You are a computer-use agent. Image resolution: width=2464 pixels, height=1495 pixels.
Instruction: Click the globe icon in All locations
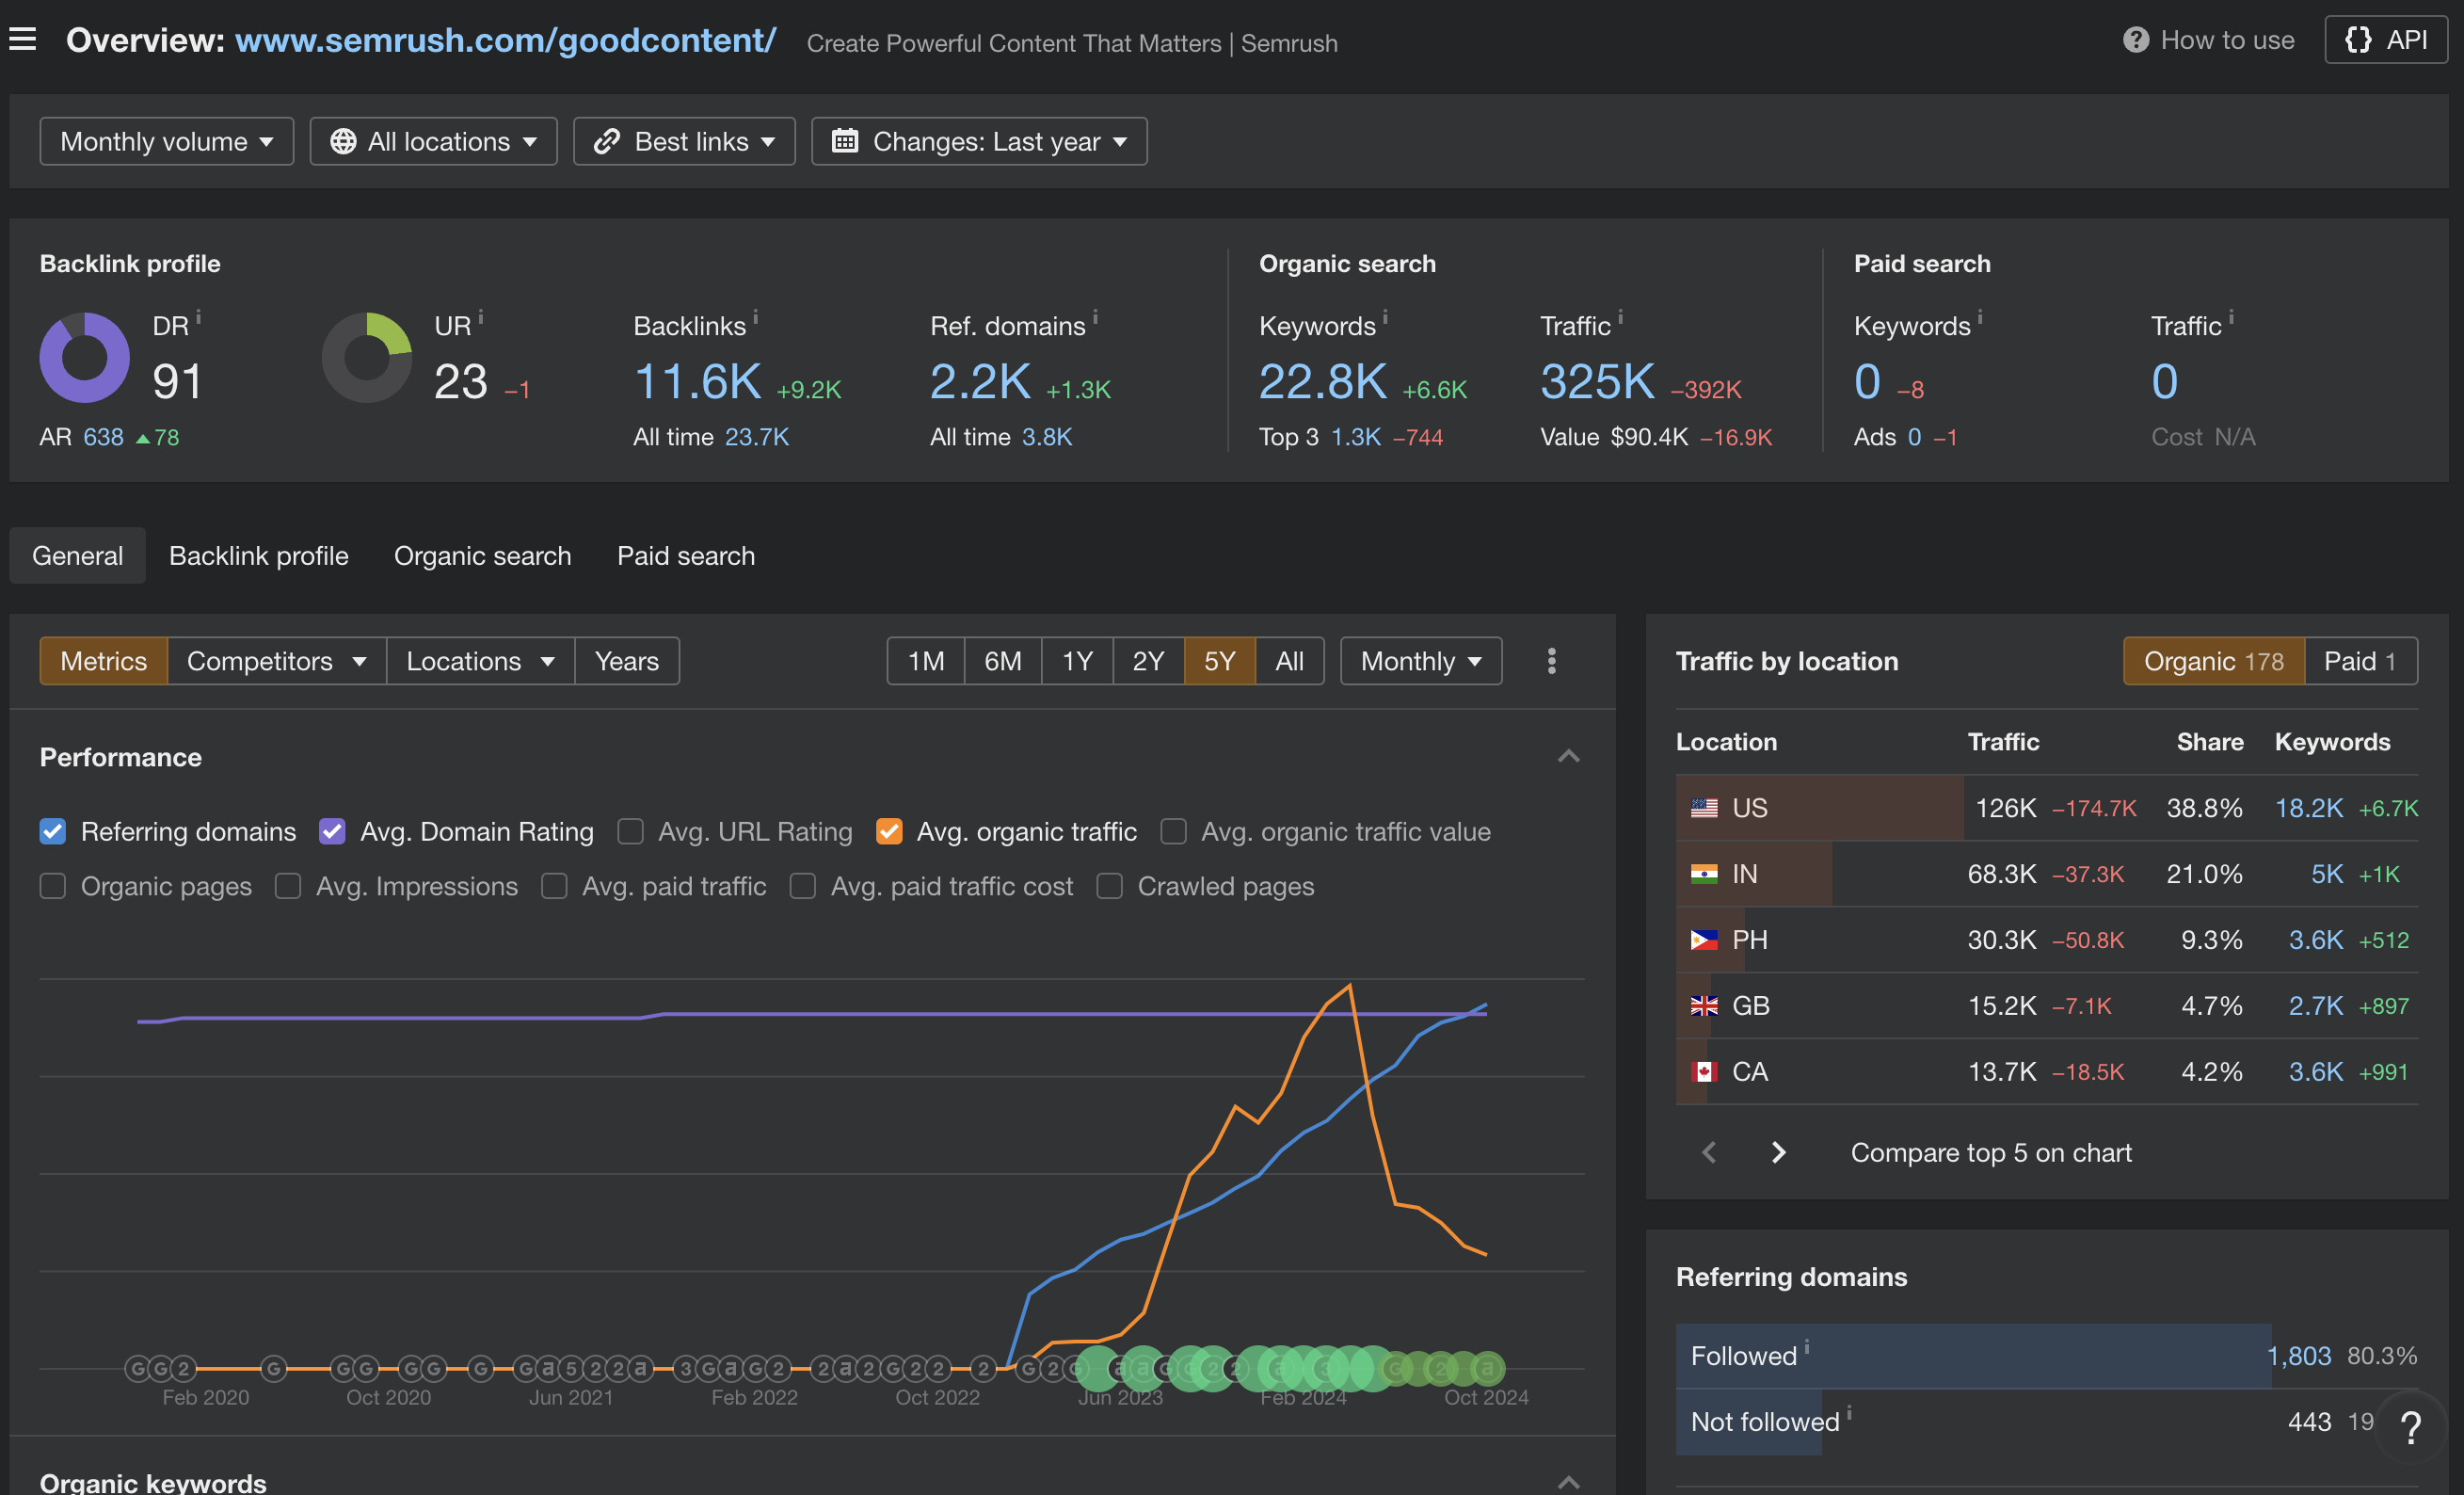343,141
